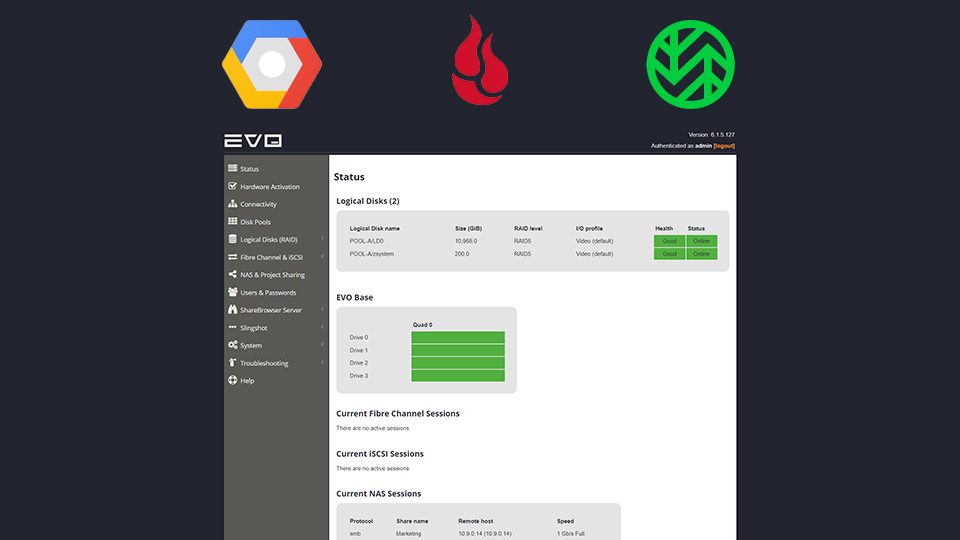Click the Status sidebar icon
960x540 pixels.
click(x=233, y=168)
